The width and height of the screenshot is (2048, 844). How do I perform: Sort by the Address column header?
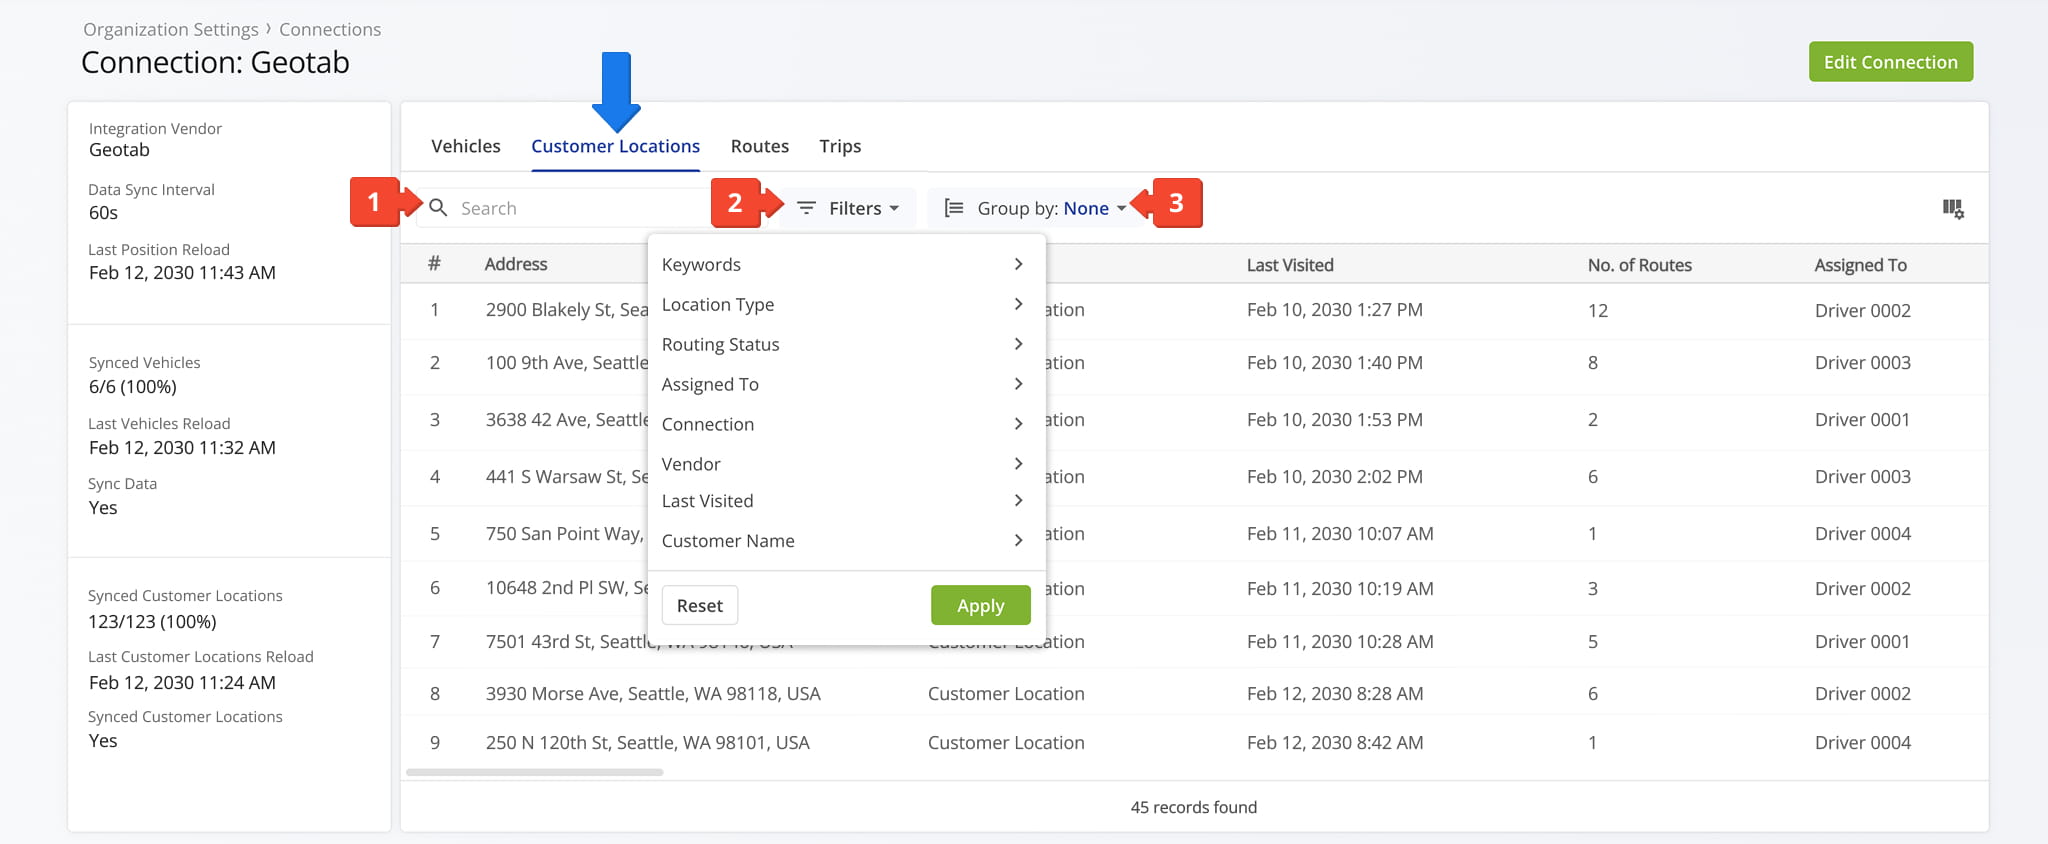(516, 264)
